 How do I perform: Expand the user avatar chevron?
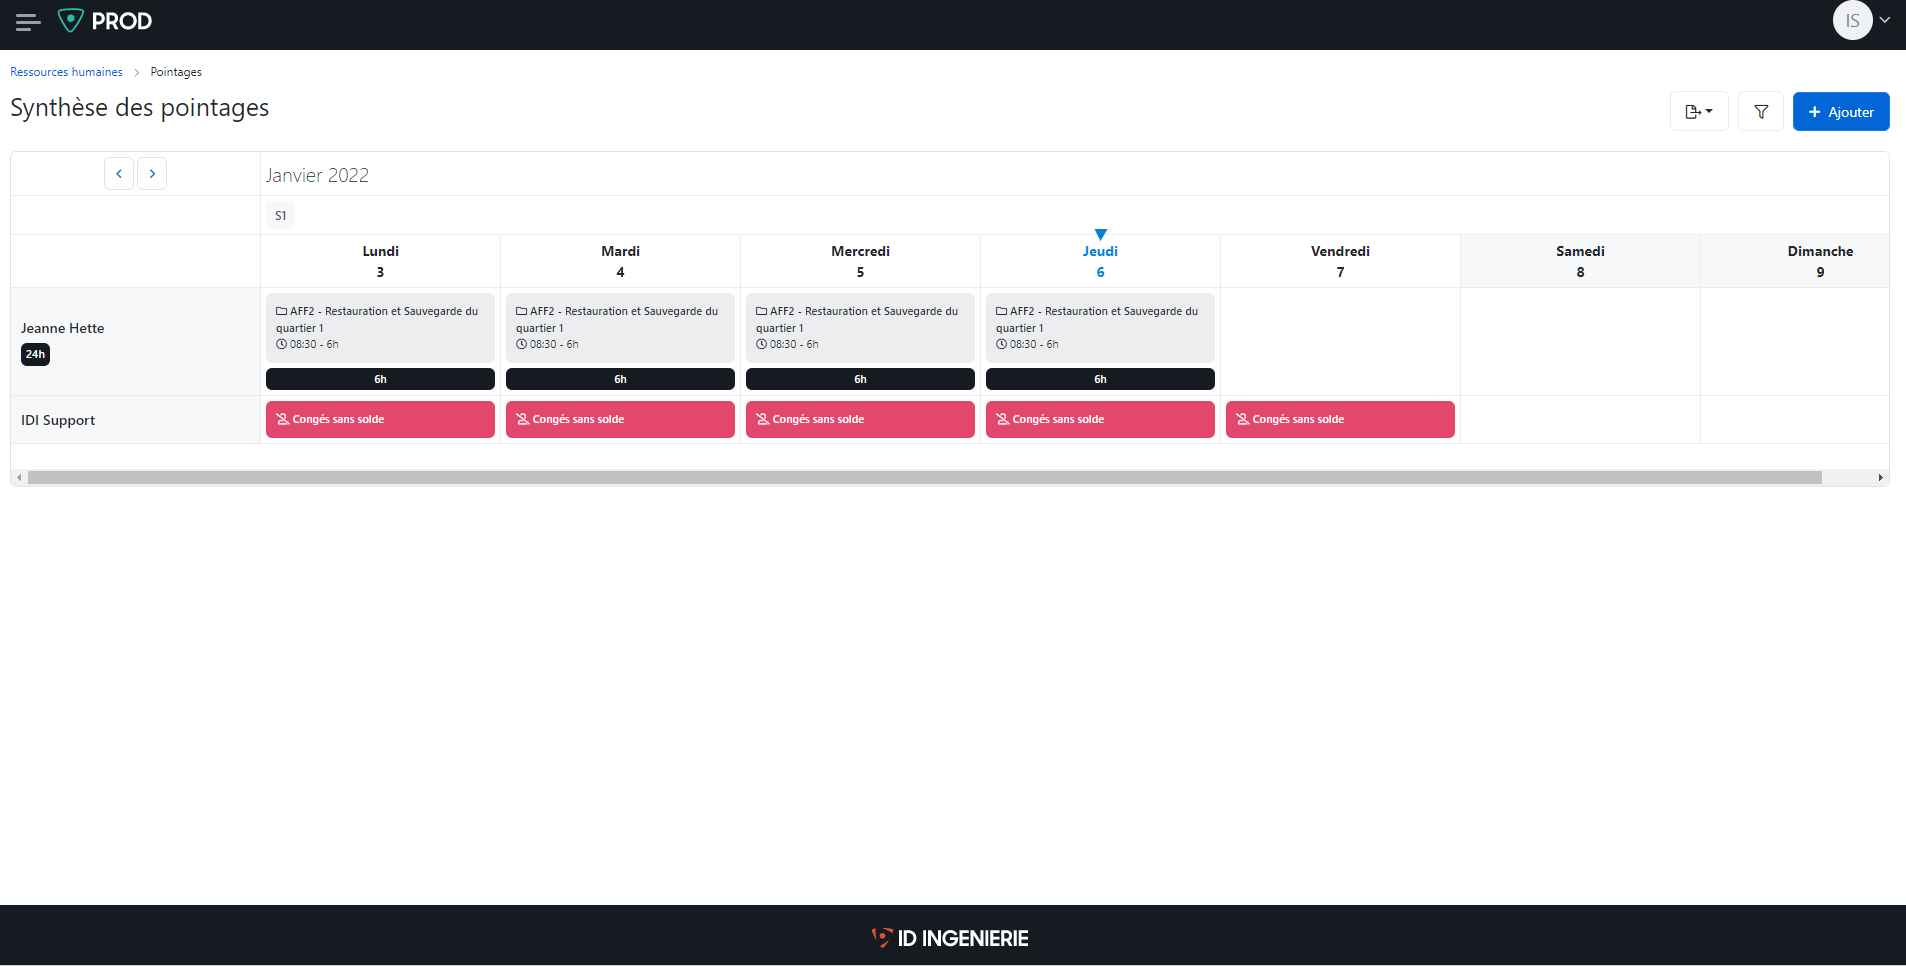click(x=1884, y=20)
